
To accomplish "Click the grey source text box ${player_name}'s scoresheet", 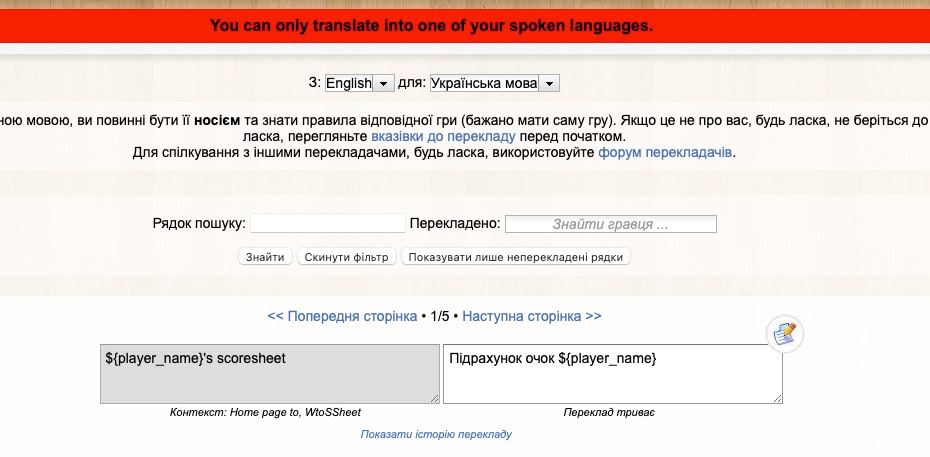I will click(x=270, y=374).
